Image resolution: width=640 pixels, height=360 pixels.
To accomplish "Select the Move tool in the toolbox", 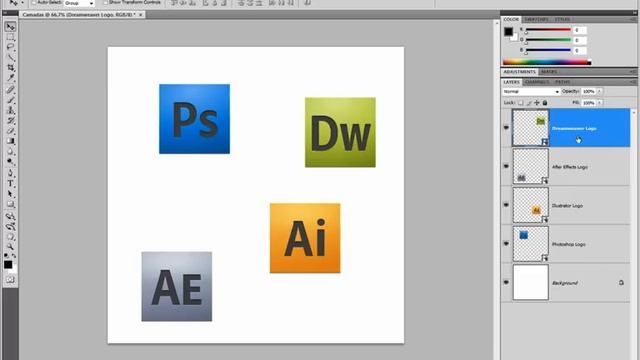I will tap(10, 27).
